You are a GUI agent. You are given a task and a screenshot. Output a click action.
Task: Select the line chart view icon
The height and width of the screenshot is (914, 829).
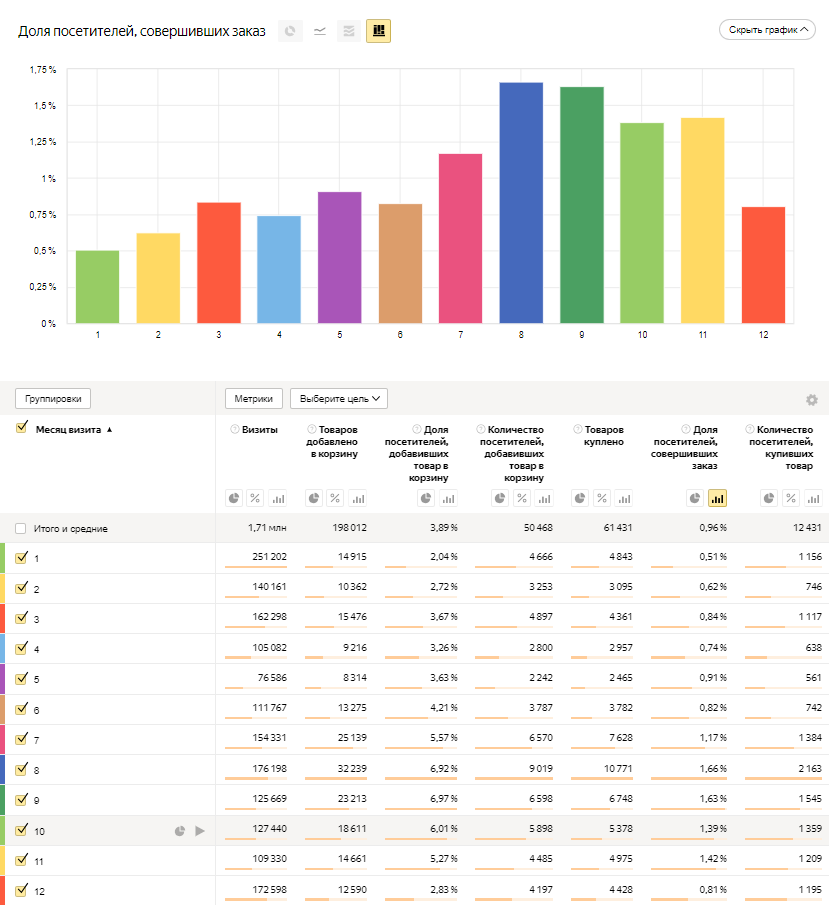tap(319, 31)
